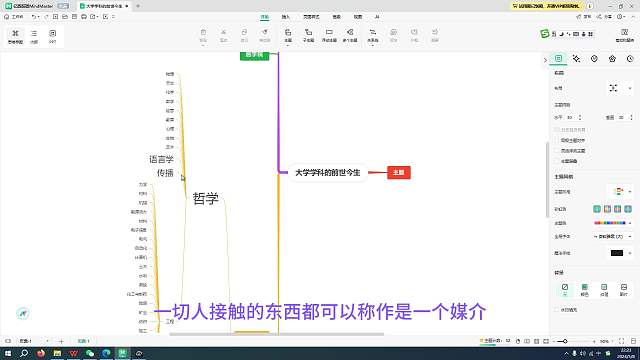Adjust the vertical spacing stepper
Screen dimensions: 640x360
click(631, 118)
